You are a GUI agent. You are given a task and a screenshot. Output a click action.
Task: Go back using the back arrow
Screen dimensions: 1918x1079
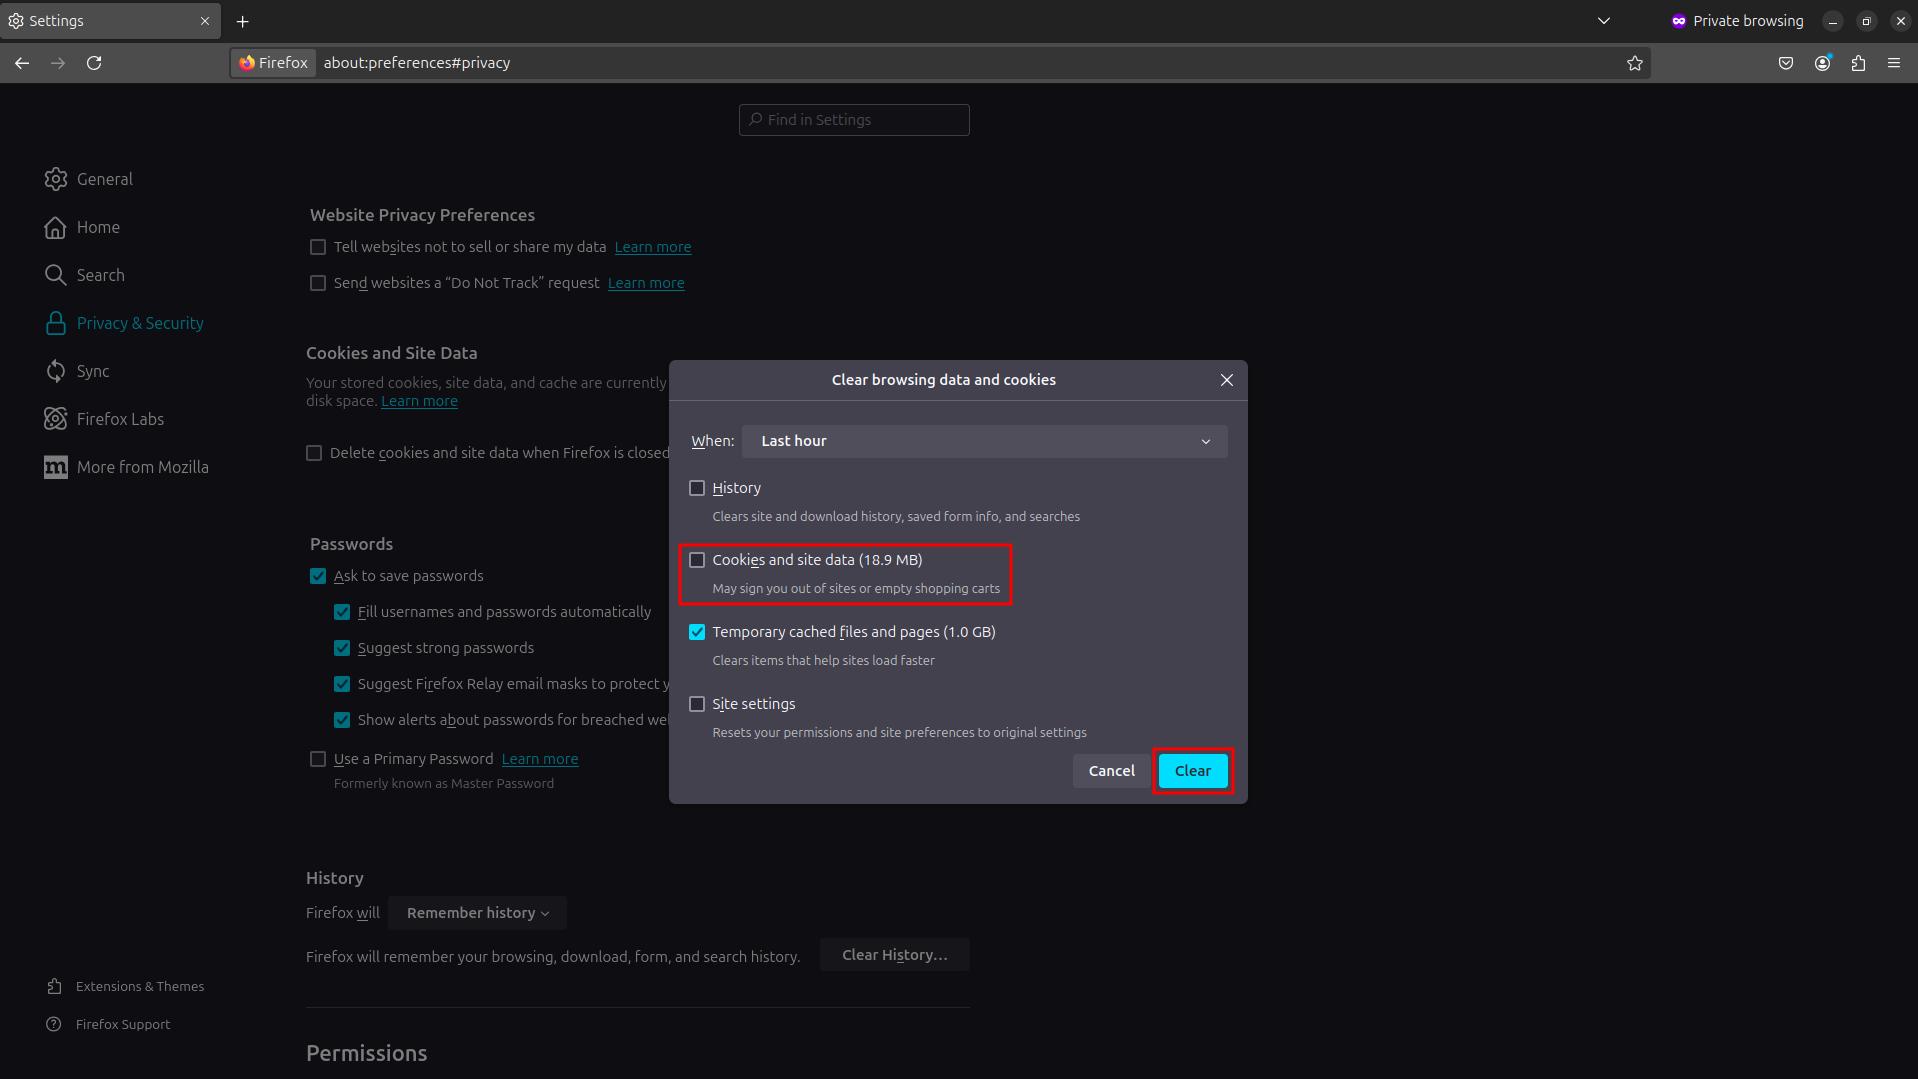[x=22, y=63]
